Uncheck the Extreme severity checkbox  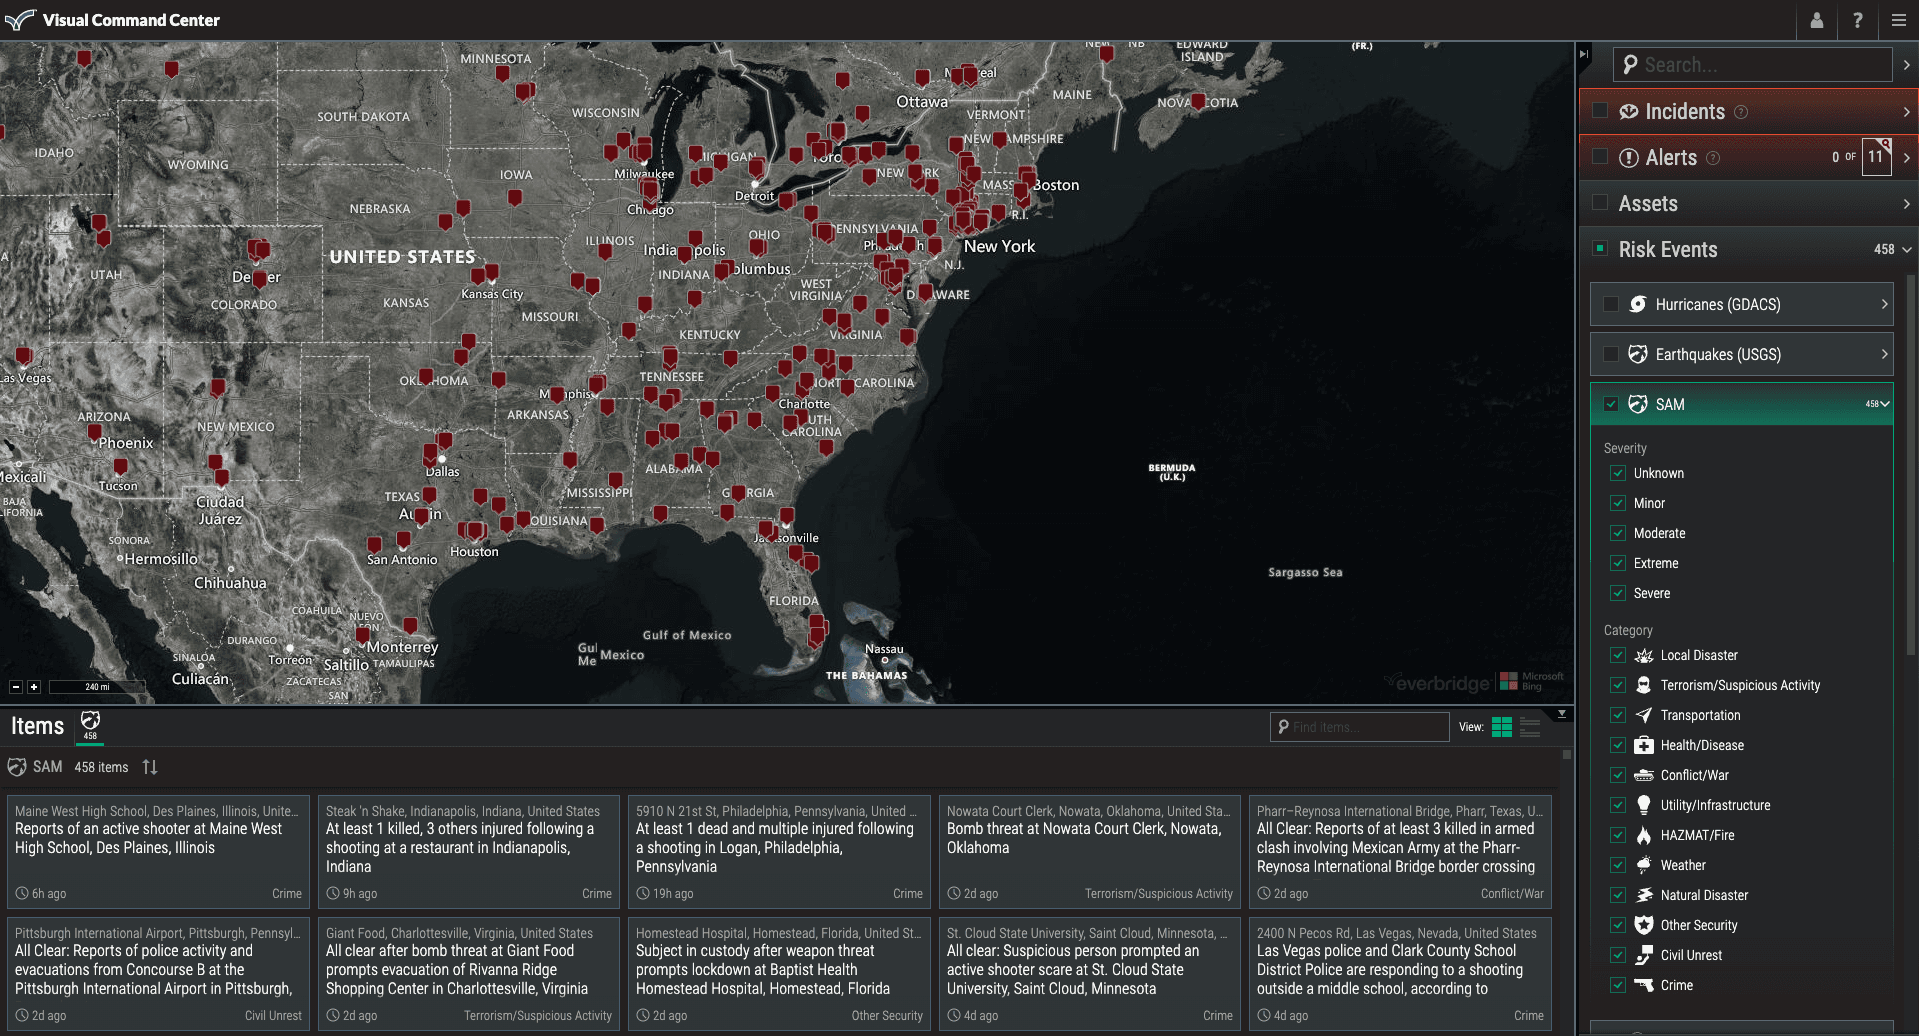click(x=1618, y=563)
